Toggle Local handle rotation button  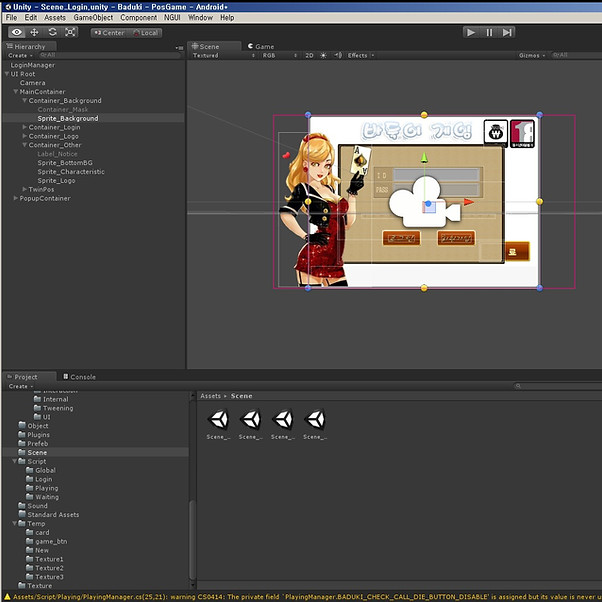click(146, 33)
